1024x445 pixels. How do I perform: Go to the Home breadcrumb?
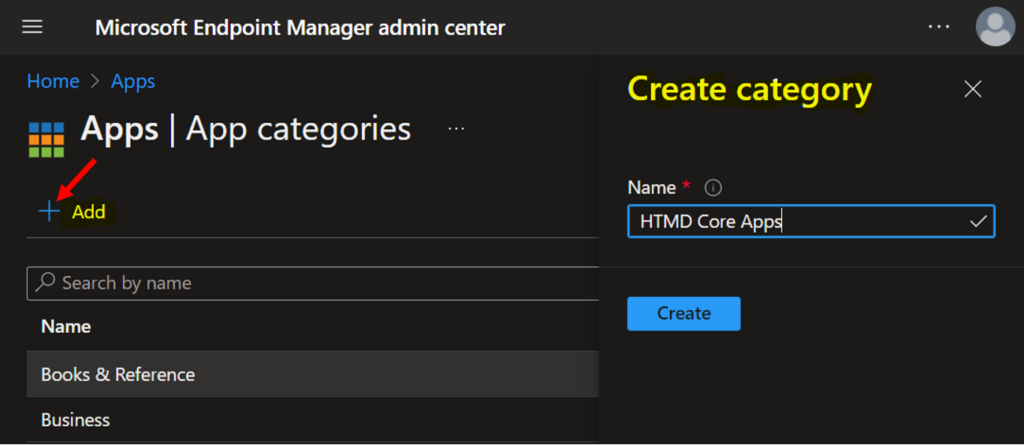[x=53, y=82]
